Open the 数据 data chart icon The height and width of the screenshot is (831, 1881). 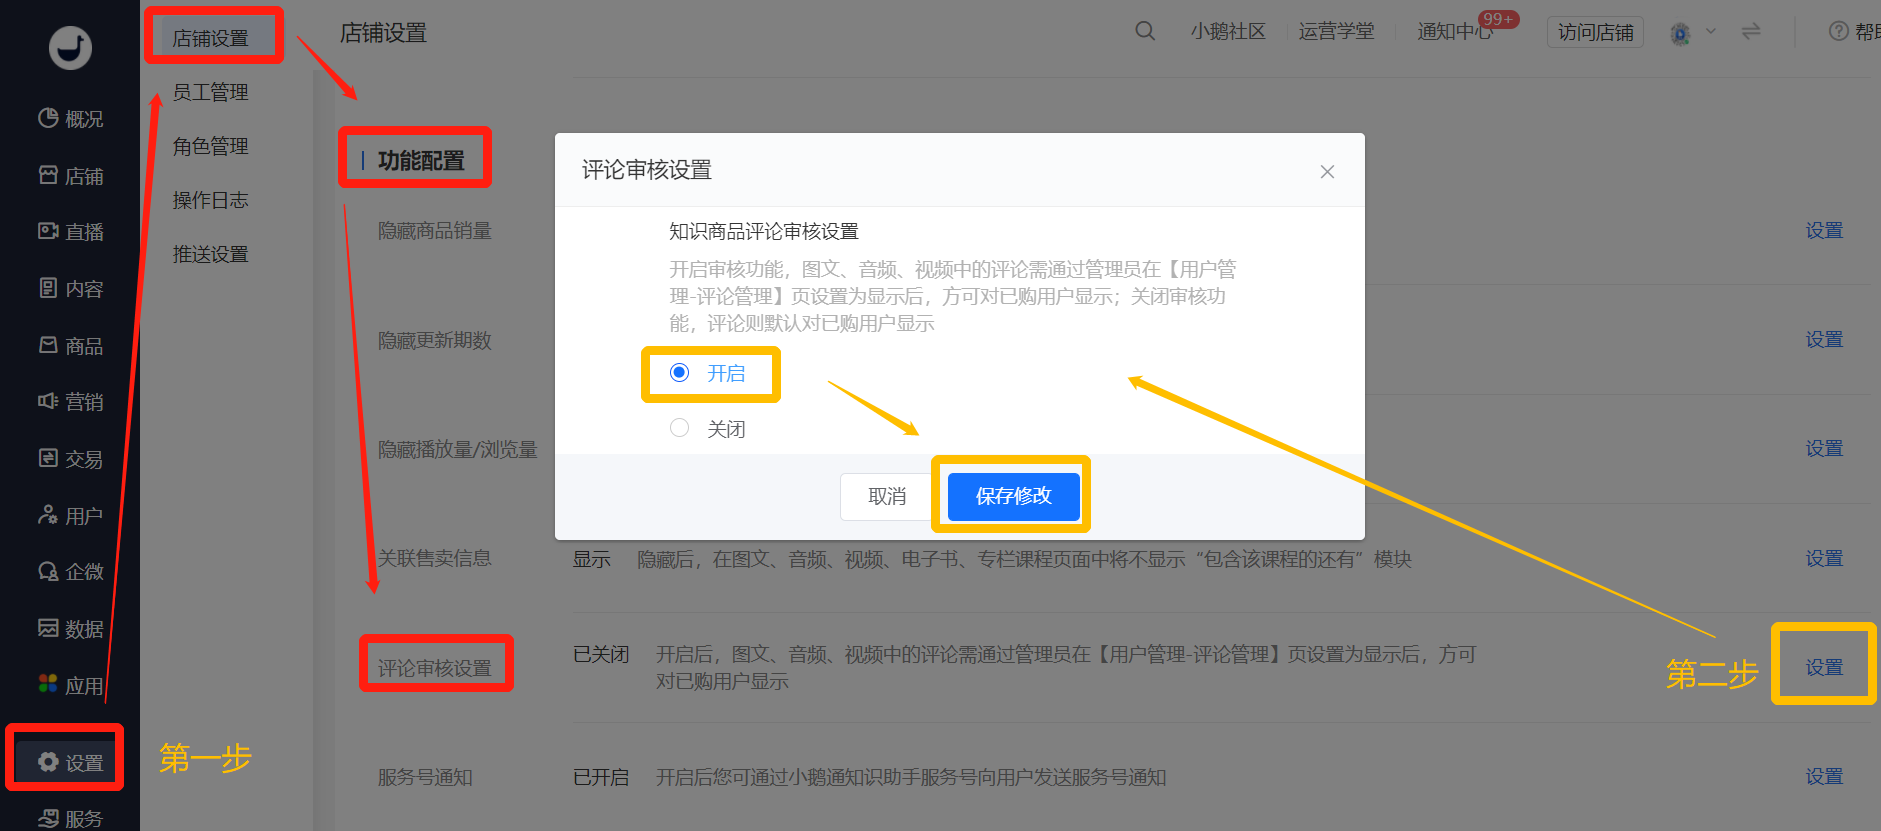(48, 628)
